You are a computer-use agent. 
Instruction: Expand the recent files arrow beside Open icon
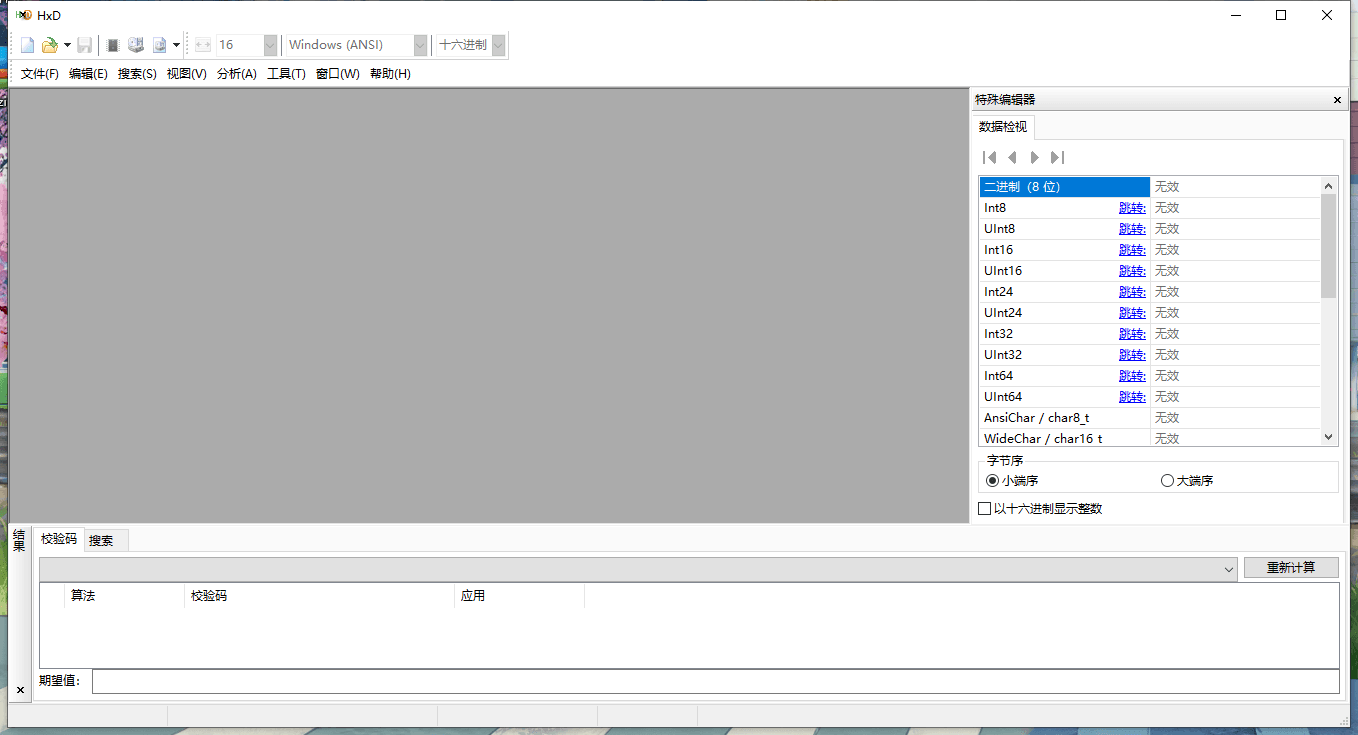click(x=67, y=45)
